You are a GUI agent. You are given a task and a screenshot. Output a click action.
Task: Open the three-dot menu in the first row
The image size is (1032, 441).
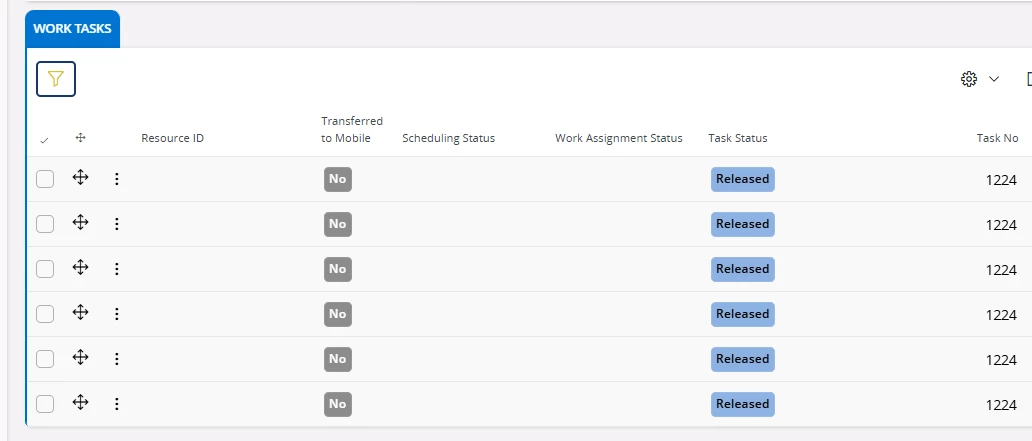coord(116,179)
